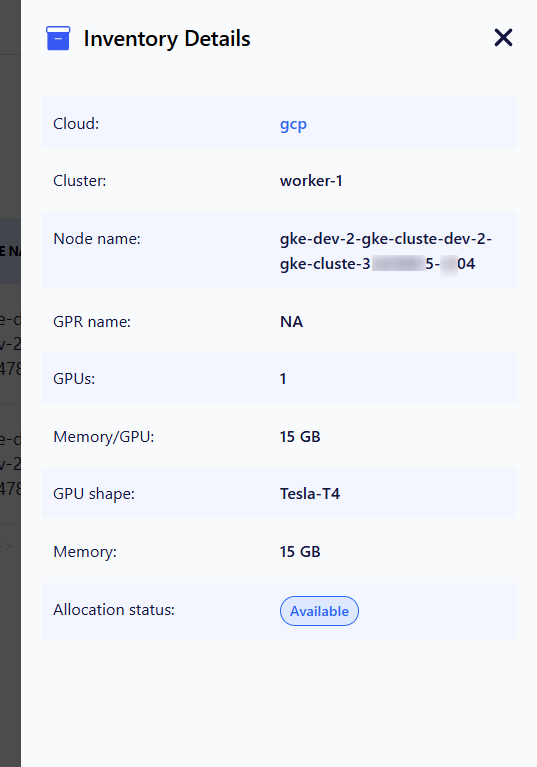Click the blue inventory box icon
The height and width of the screenshot is (767, 537).
[x=58, y=38]
